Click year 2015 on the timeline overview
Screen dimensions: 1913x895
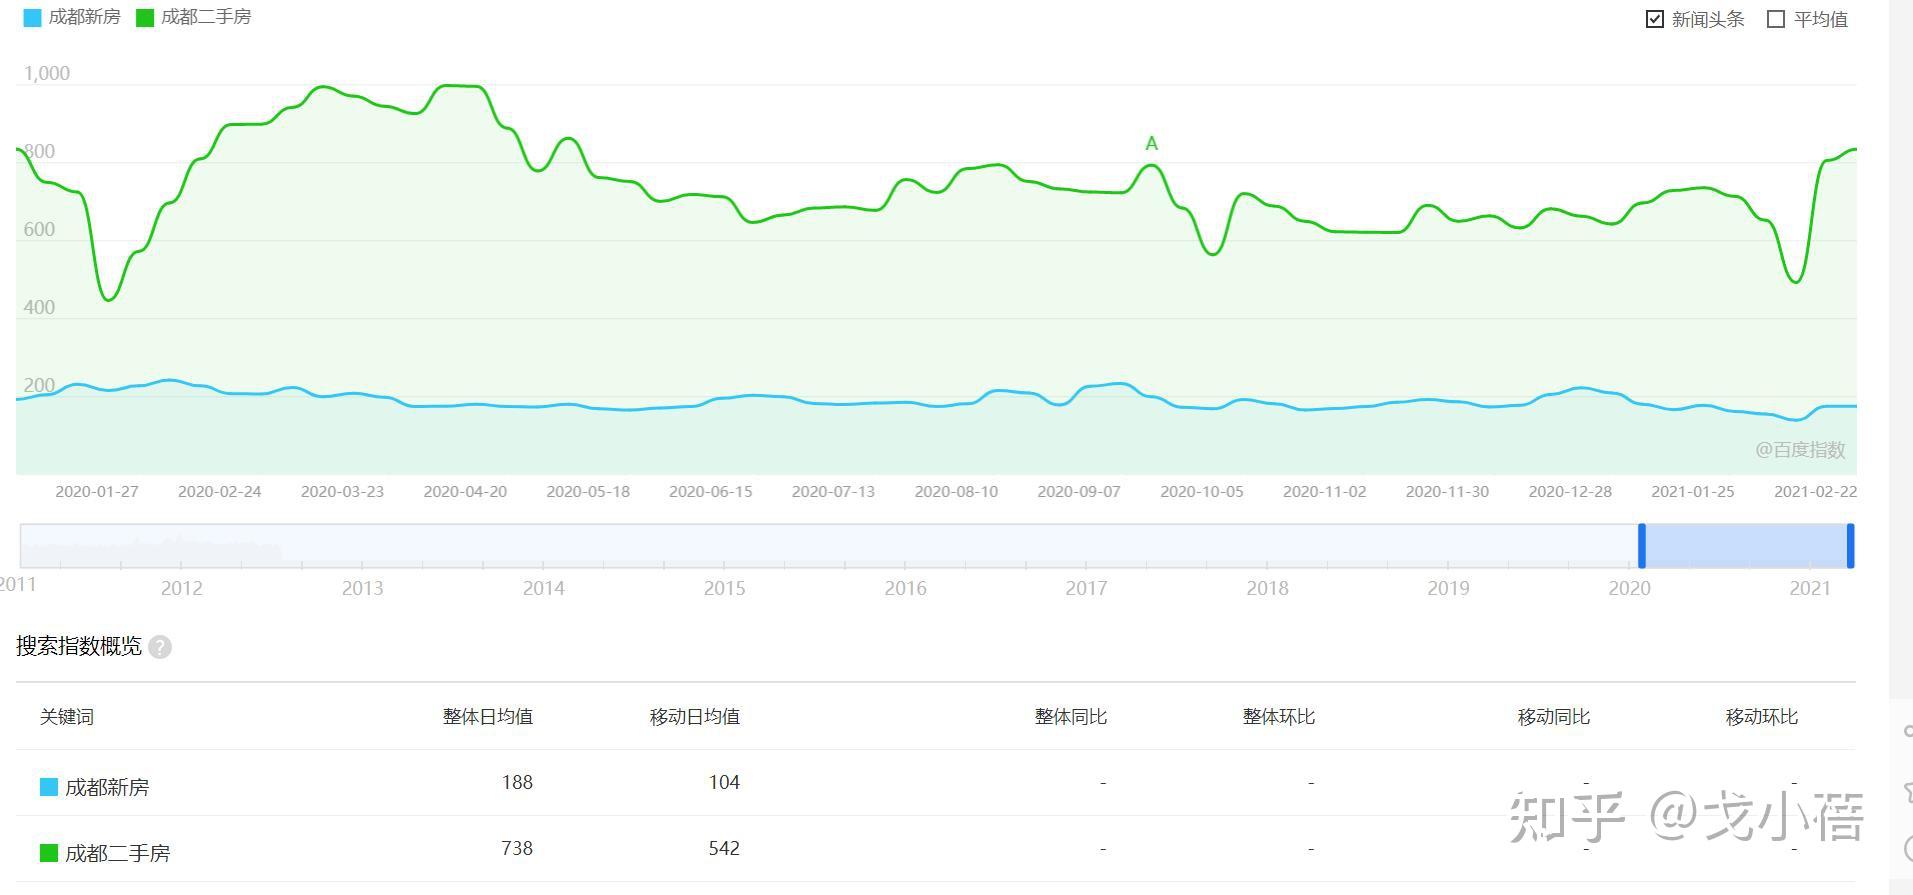724,588
